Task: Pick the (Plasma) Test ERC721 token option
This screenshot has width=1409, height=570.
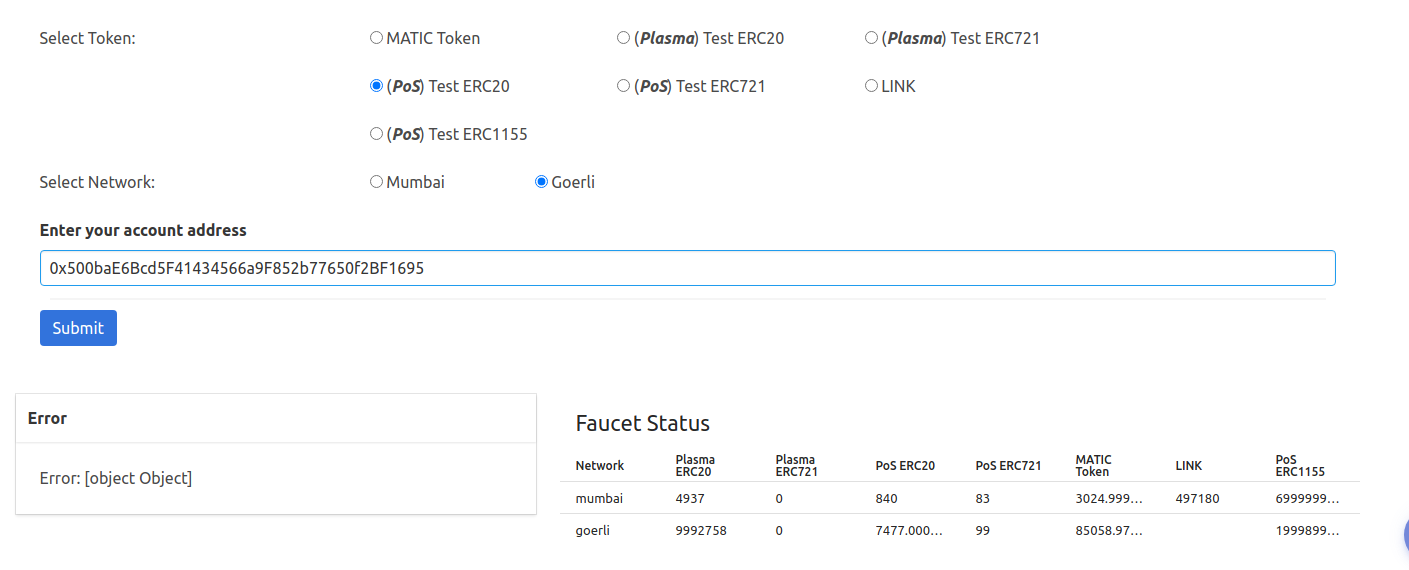Action: click(x=871, y=38)
